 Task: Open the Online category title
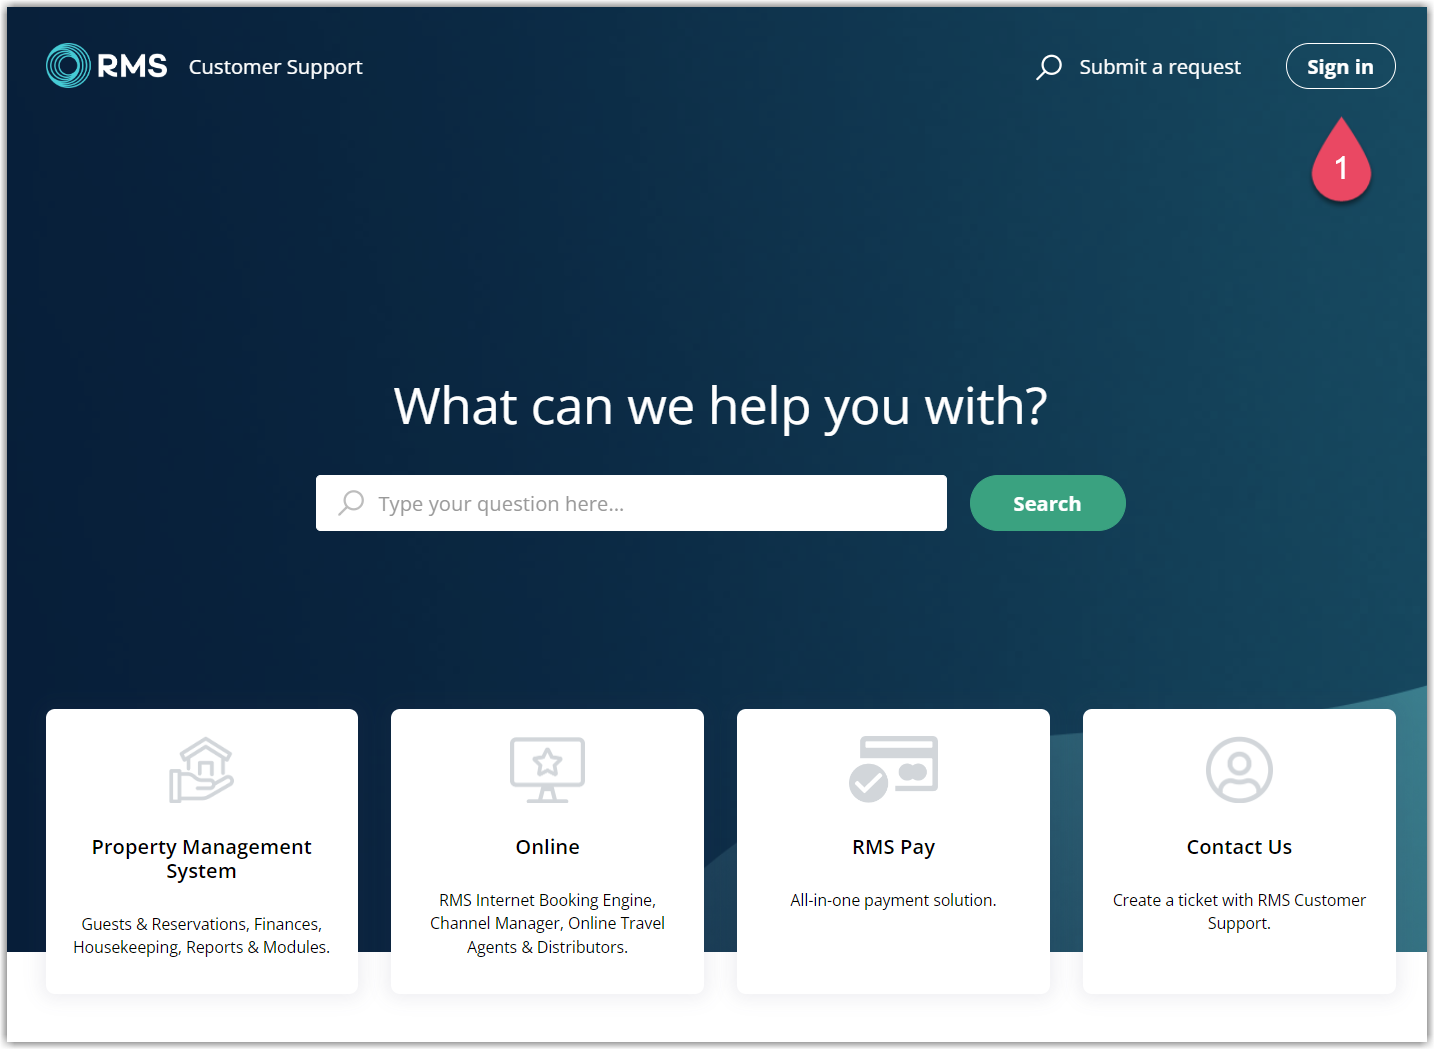pyautogui.click(x=547, y=847)
